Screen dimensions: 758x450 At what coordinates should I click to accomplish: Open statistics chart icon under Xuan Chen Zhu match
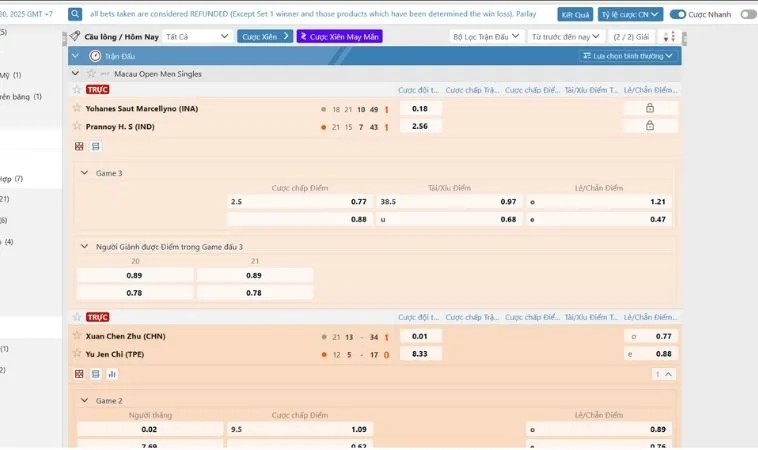tap(112, 374)
